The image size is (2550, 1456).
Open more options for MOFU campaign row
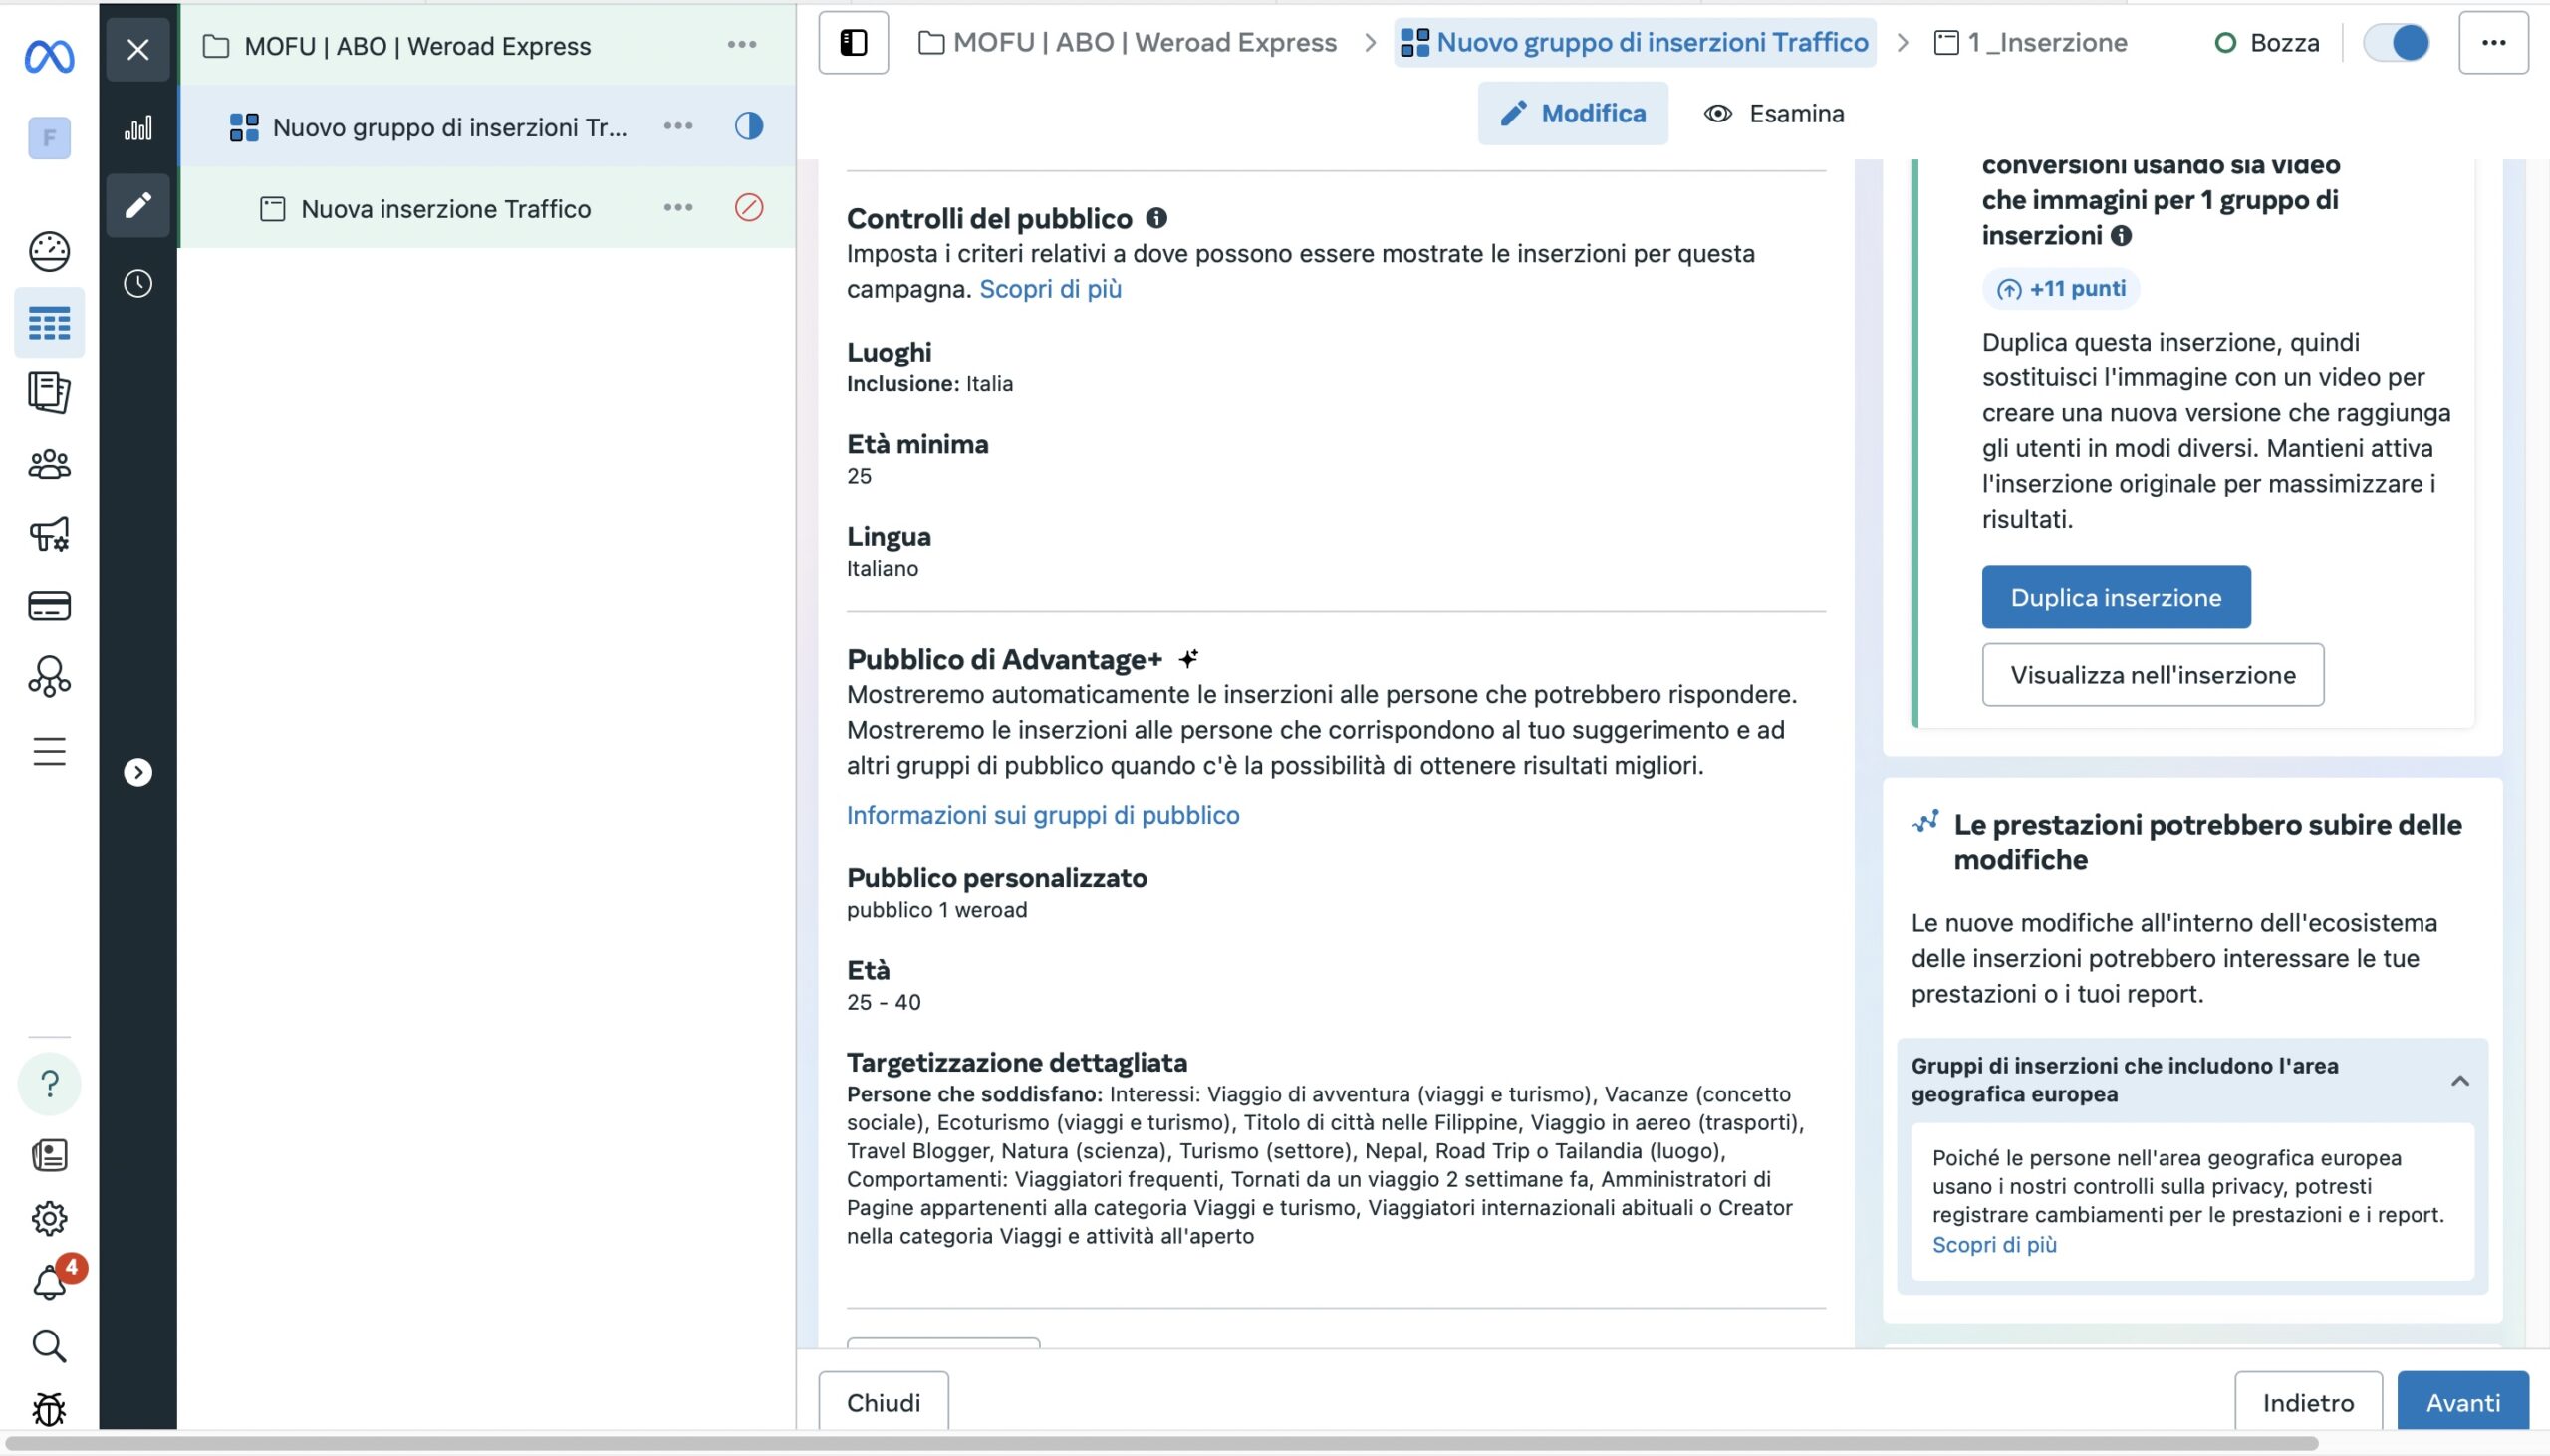click(x=742, y=44)
